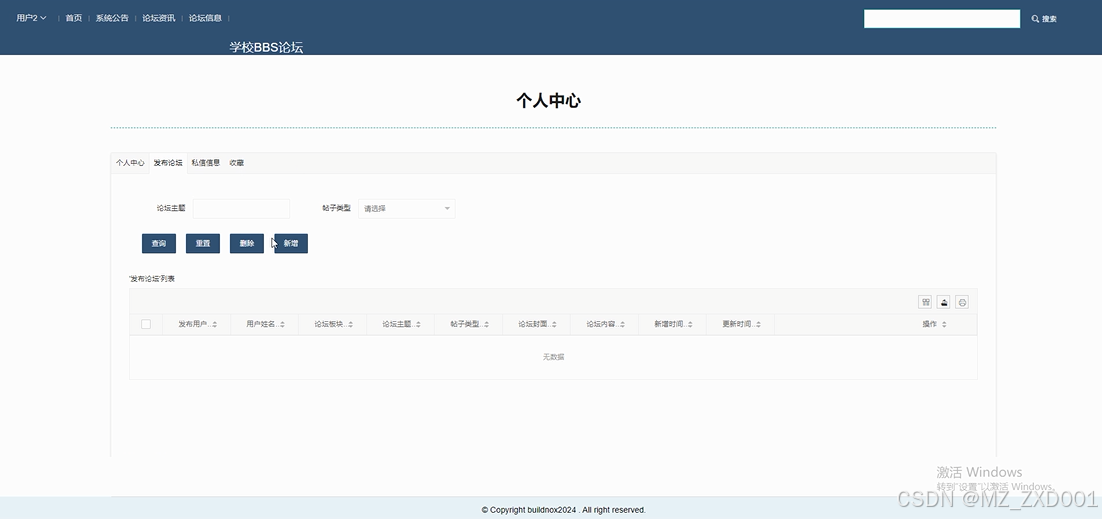Click the 论坛板块 column header text
This screenshot has height=519, width=1102.
point(330,324)
